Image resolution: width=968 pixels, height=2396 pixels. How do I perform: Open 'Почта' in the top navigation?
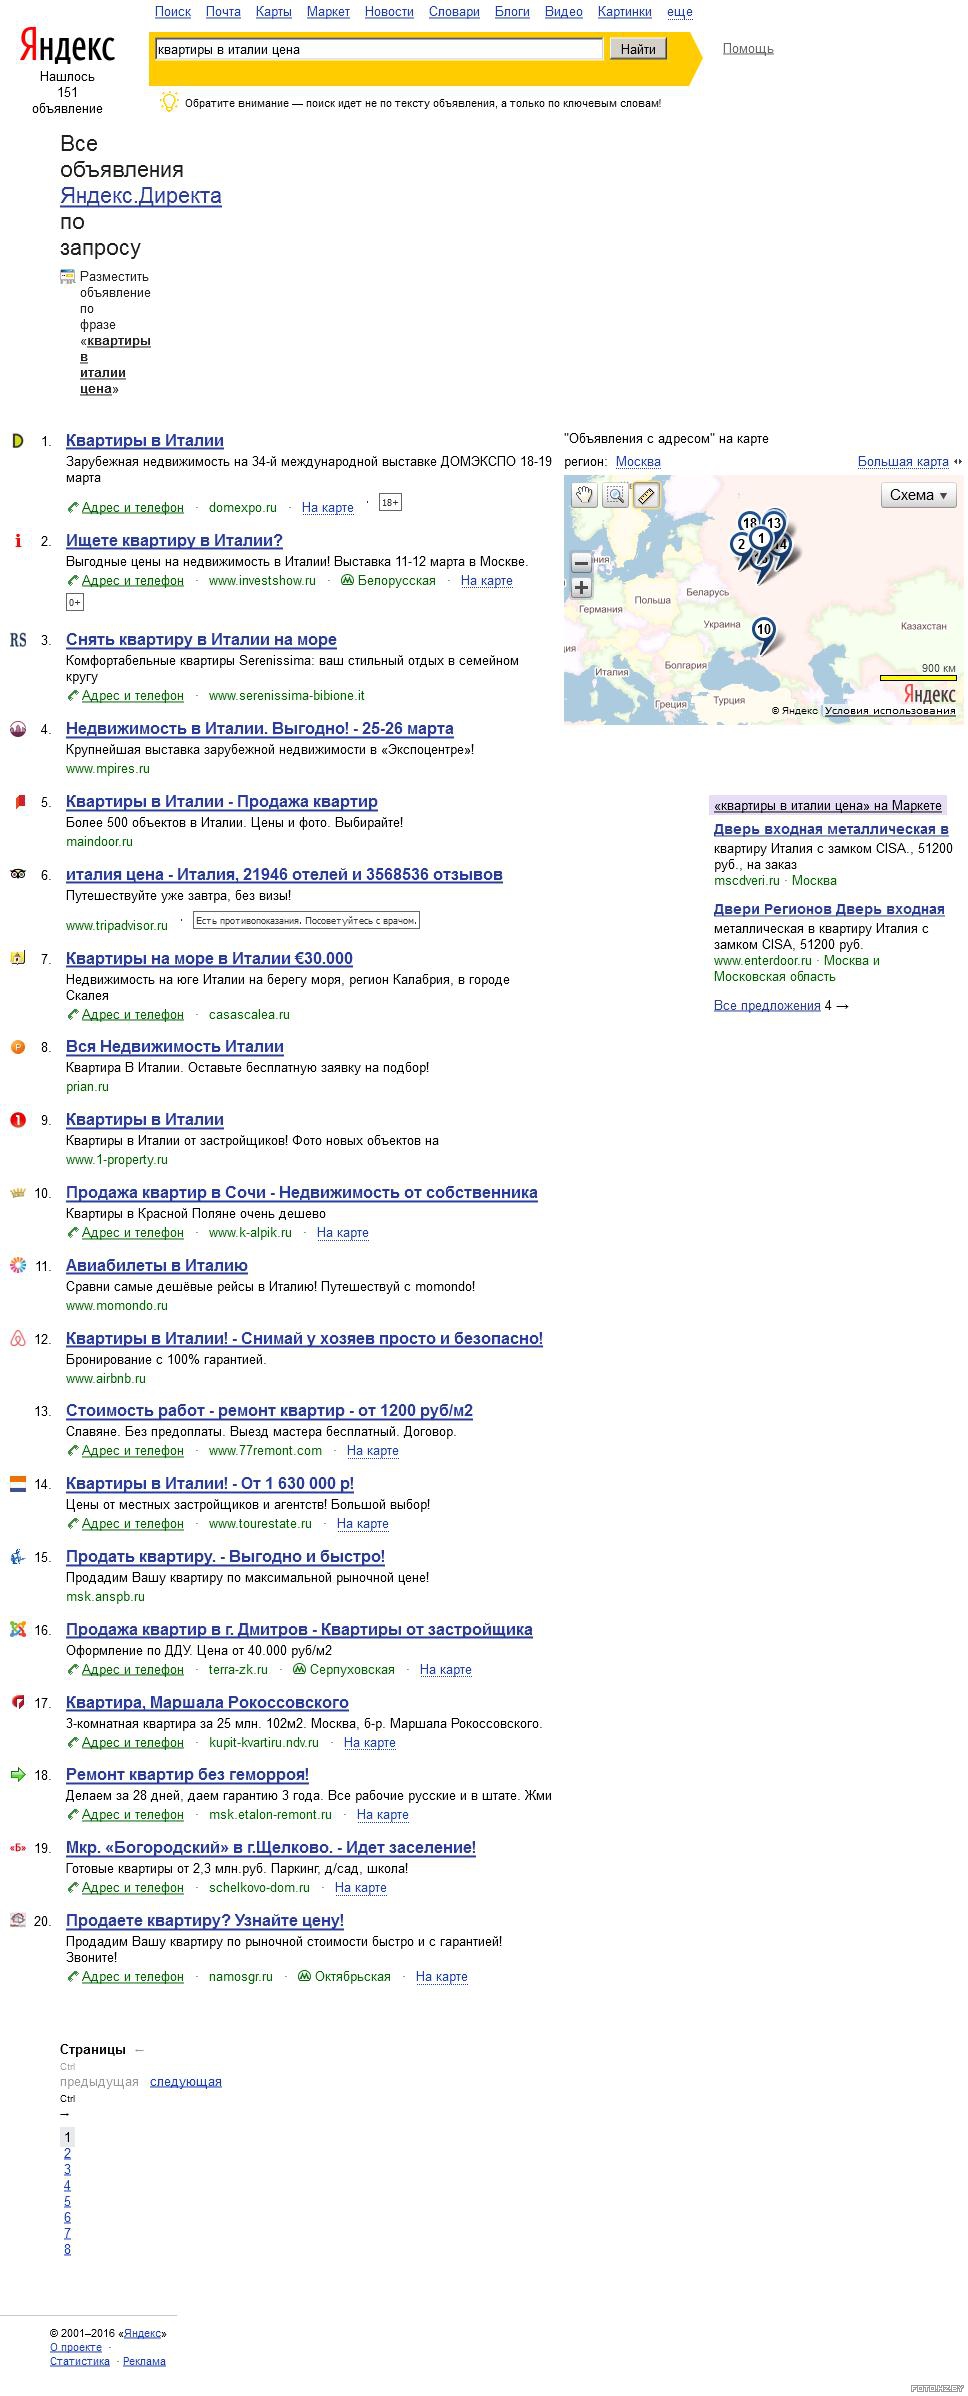tap(223, 12)
